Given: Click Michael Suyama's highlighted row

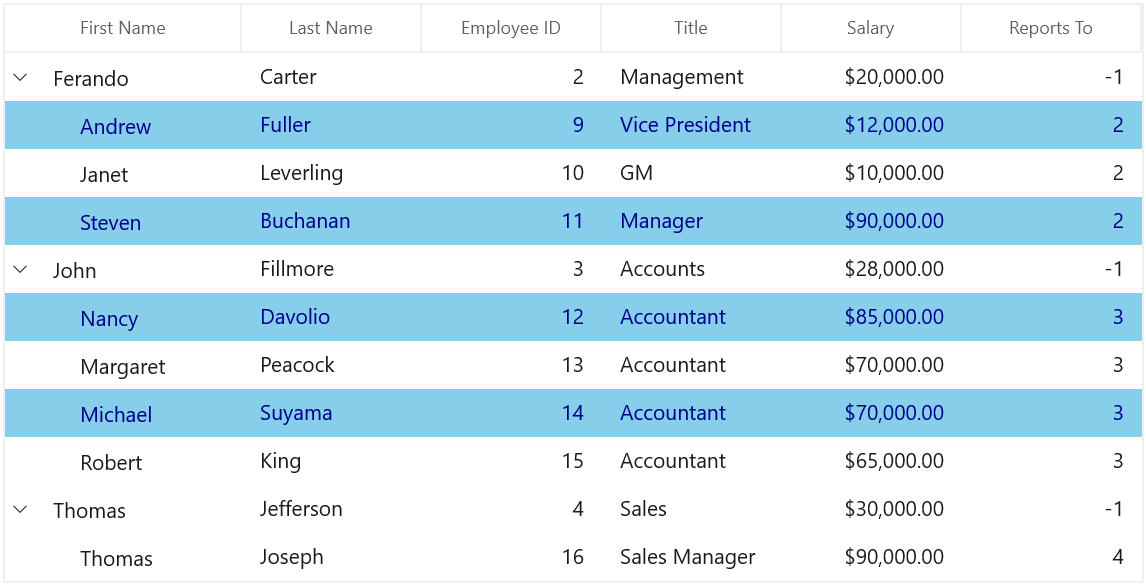Looking at the screenshot, I should (x=573, y=413).
